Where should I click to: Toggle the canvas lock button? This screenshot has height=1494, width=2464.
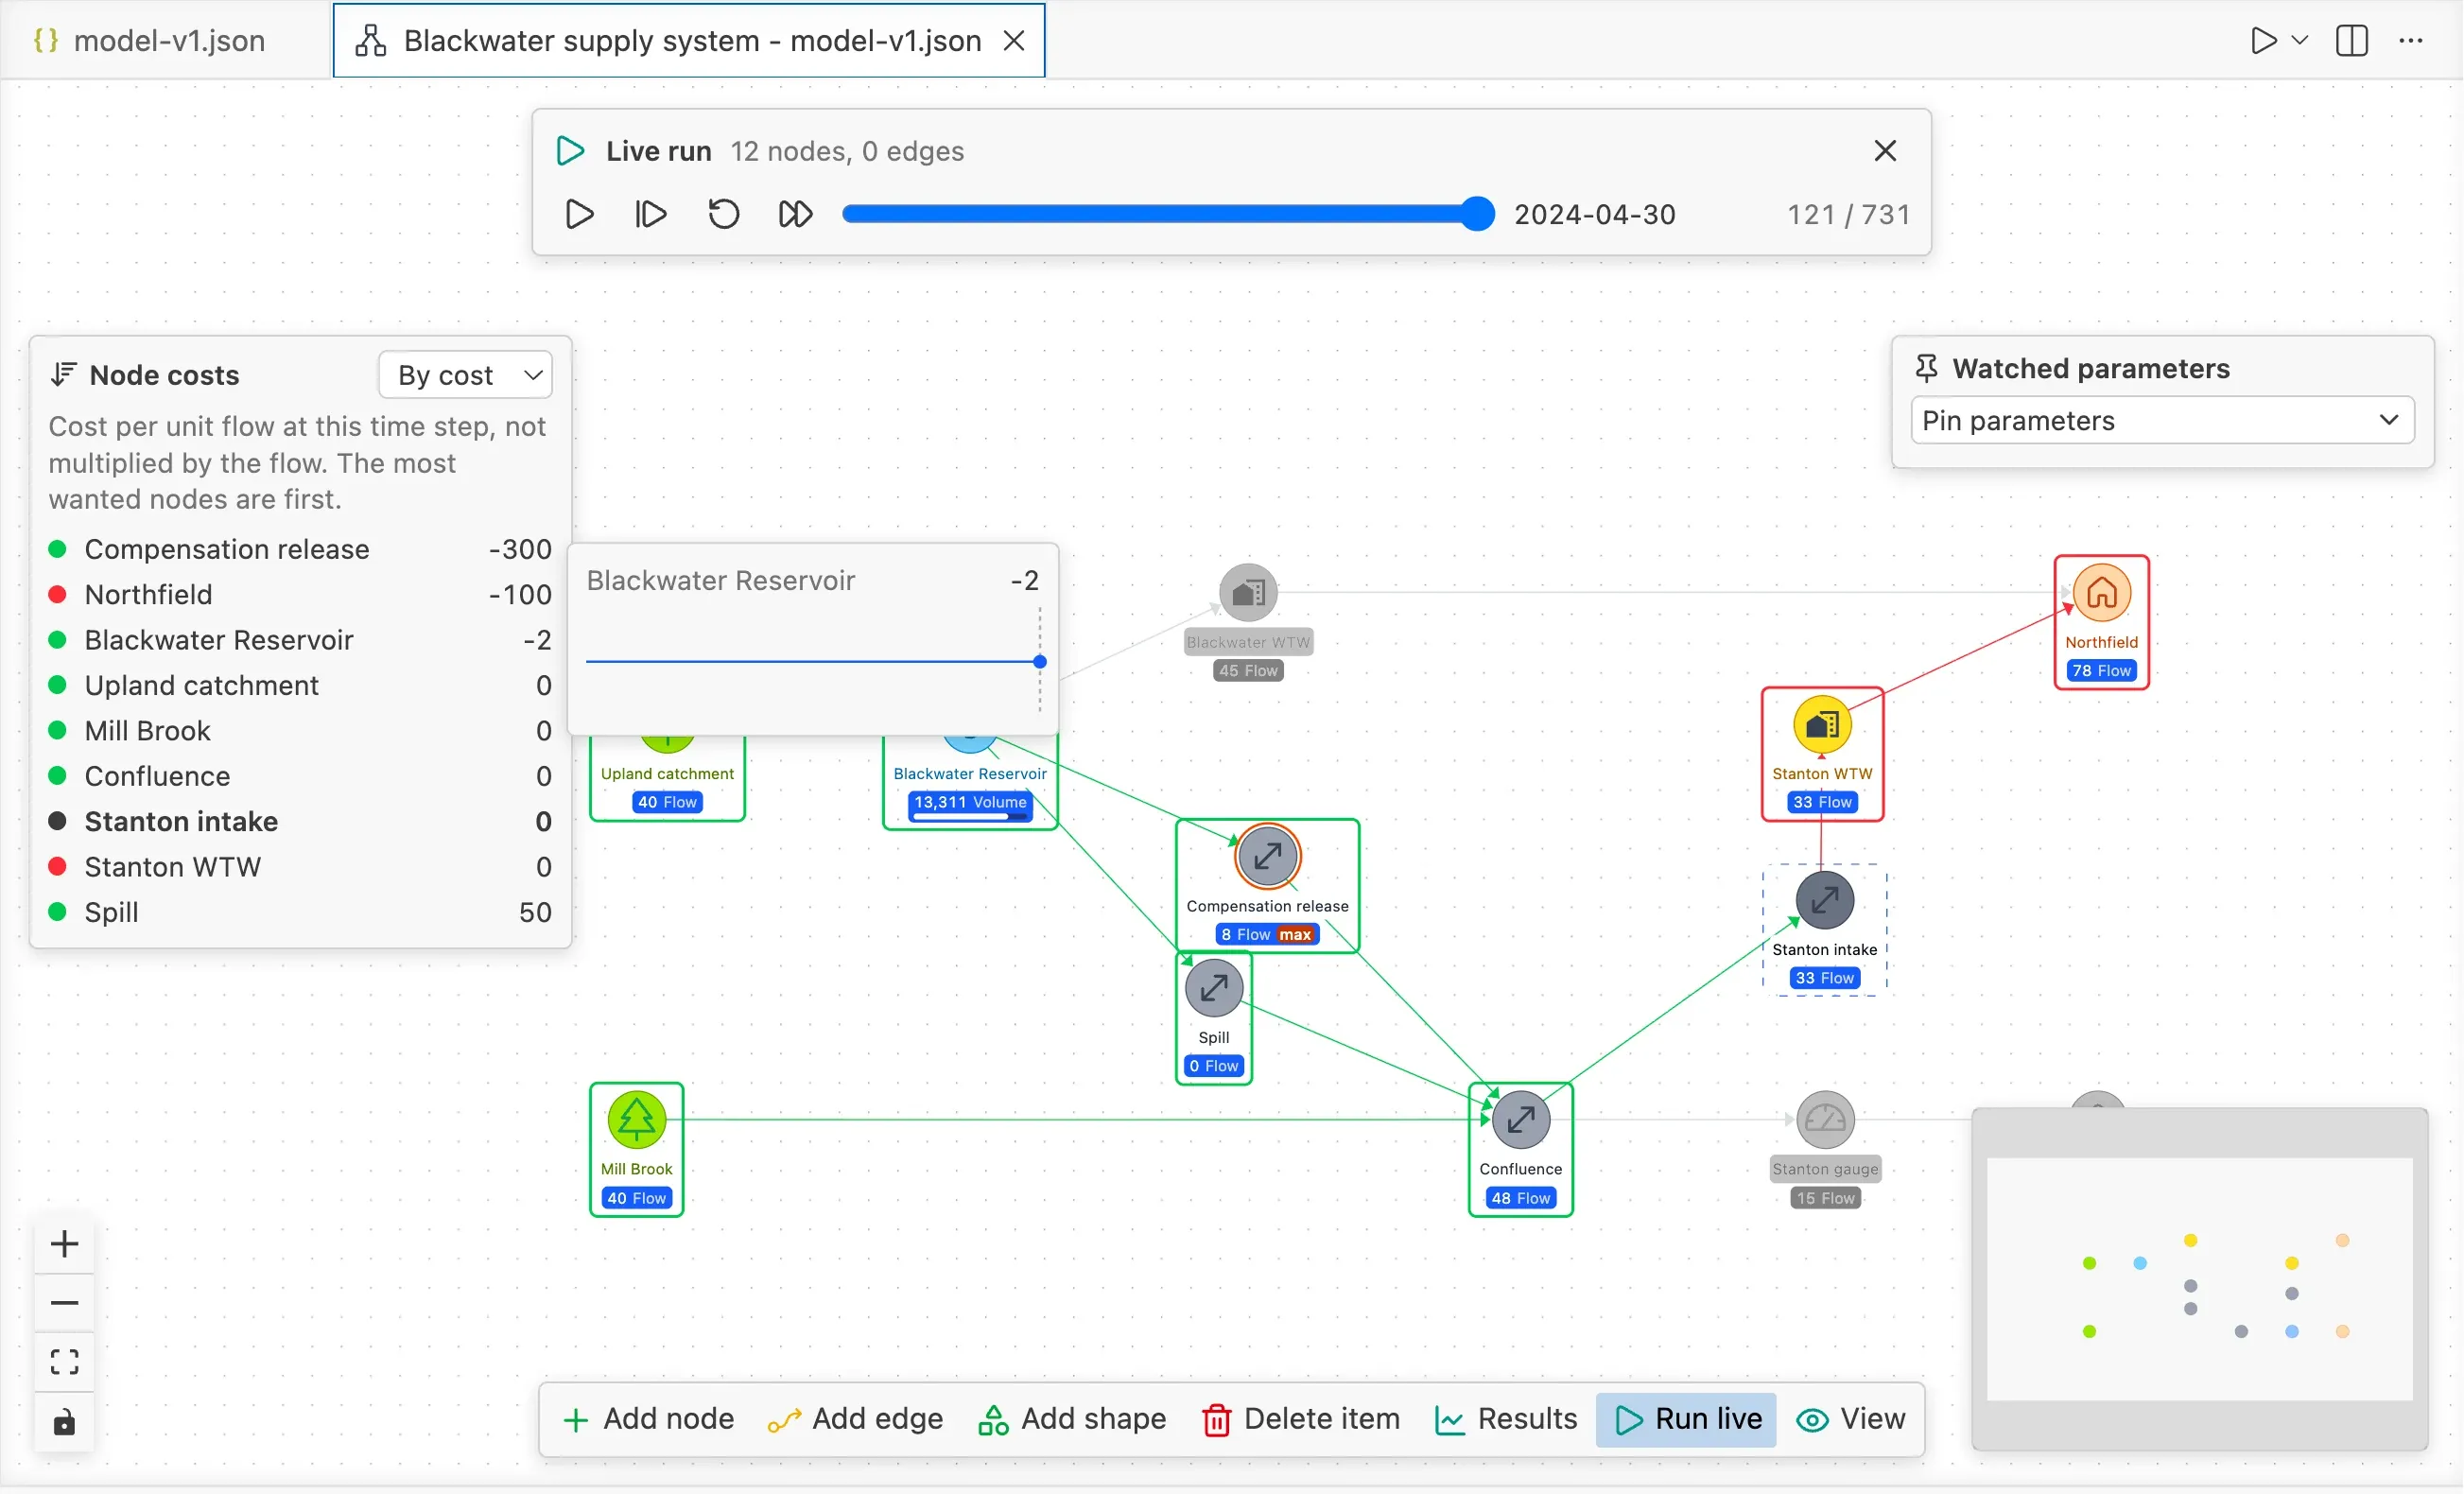pyautogui.click(x=65, y=1423)
